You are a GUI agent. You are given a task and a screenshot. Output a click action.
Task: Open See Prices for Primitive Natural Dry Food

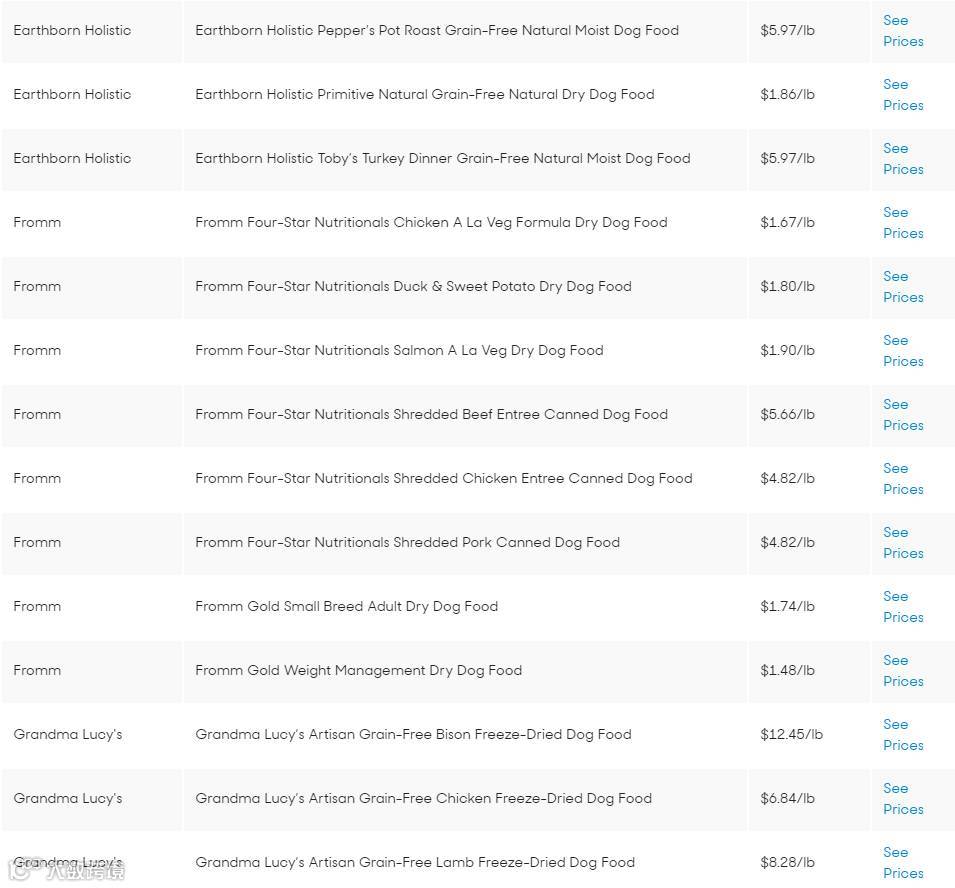[903, 95]
